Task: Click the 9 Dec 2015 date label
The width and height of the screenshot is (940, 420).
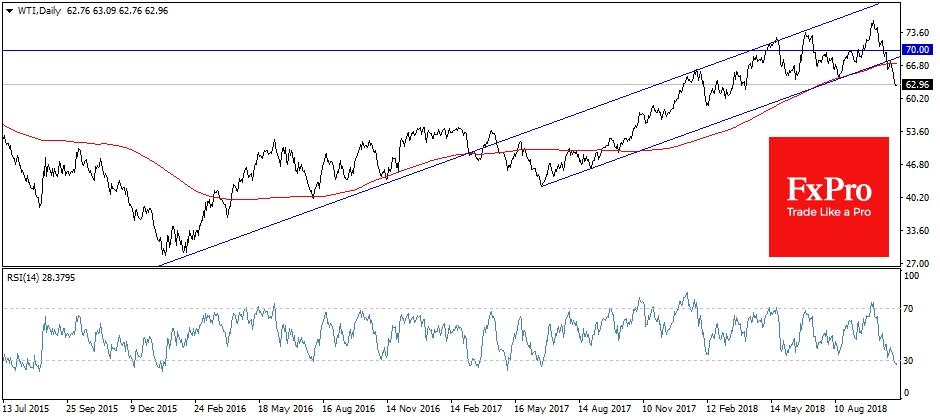Action: click(156, 408)
